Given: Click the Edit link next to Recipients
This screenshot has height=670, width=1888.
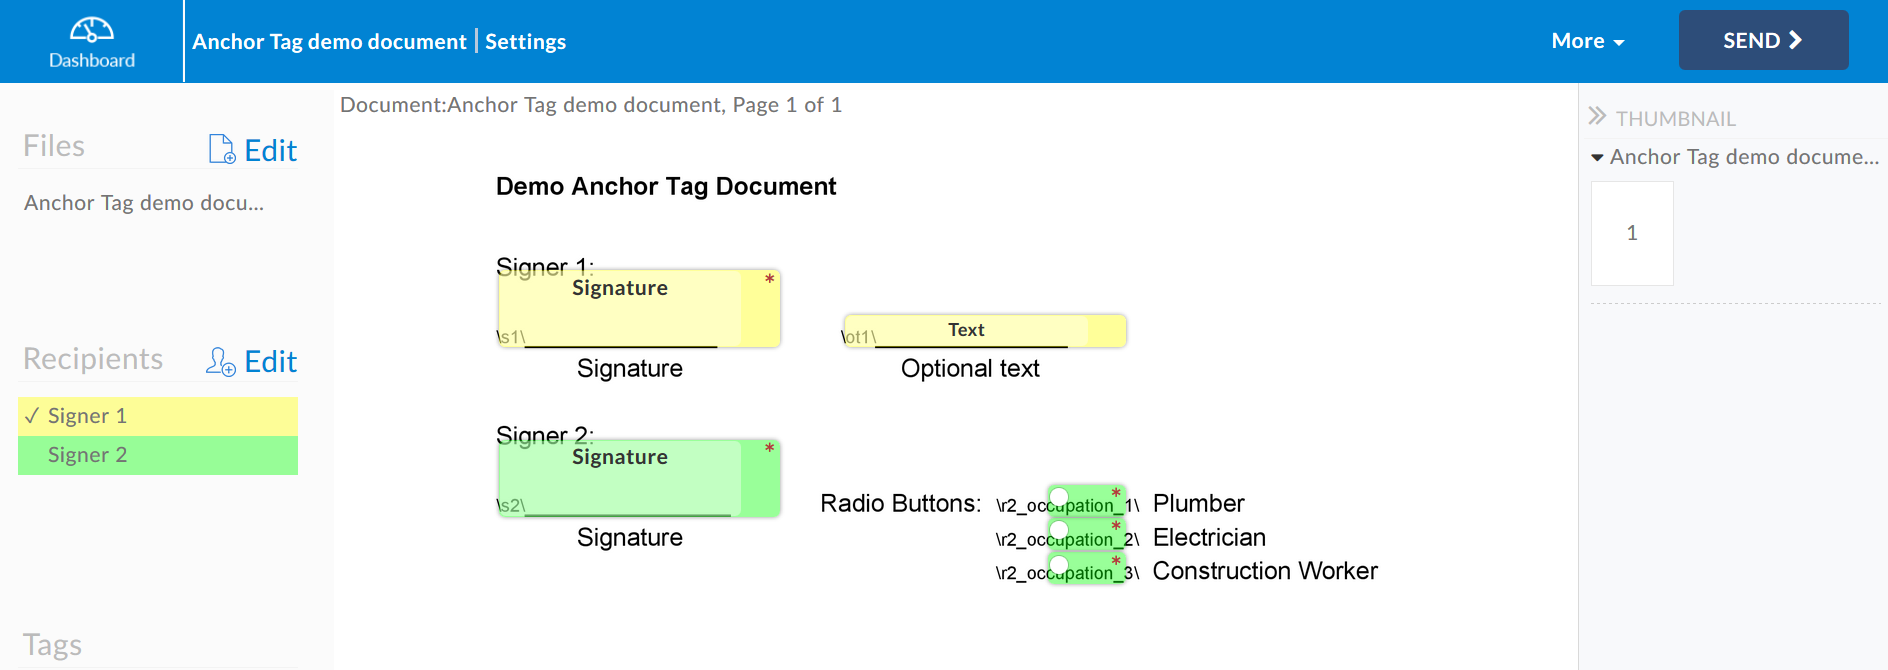Looking at the screenshot, I should click(x=270, y=361).
